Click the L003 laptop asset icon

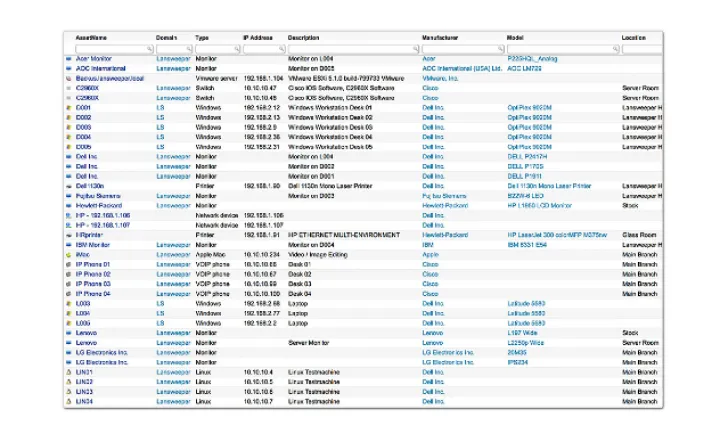[67, 303]
